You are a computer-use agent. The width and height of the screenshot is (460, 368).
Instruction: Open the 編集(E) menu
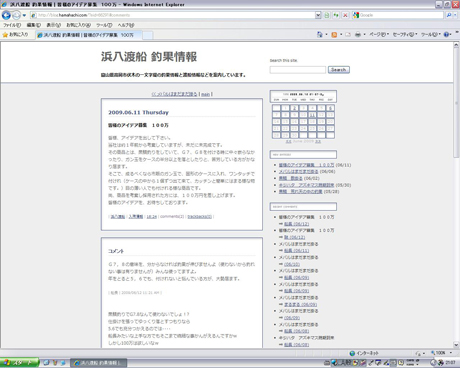(34, 25)
